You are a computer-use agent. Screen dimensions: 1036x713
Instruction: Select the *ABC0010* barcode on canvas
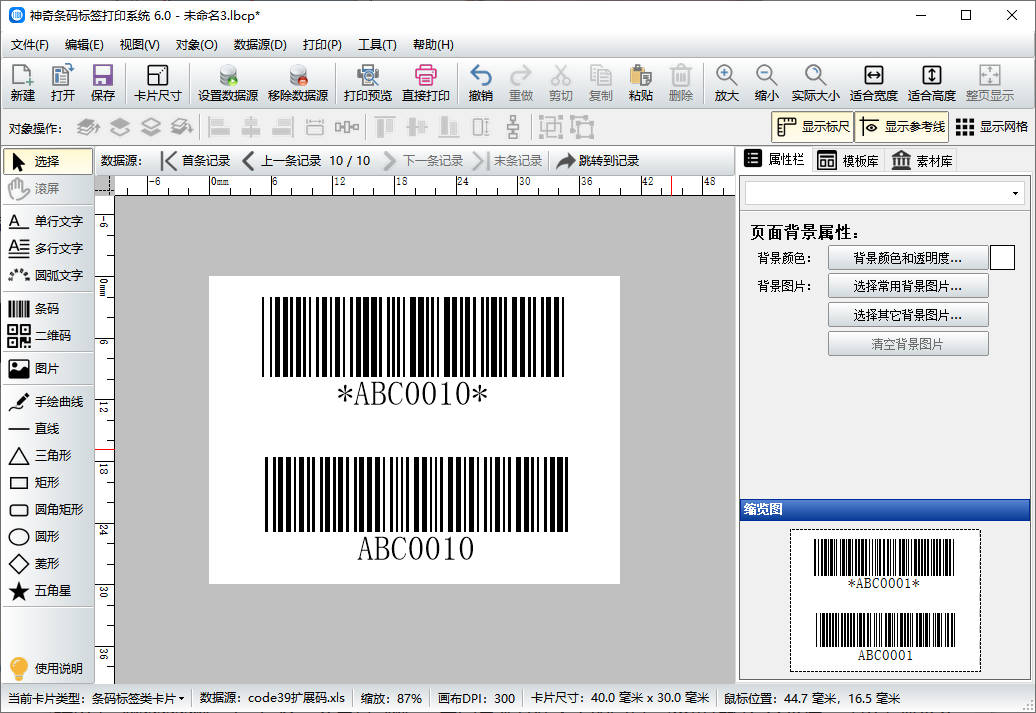(413, 352)
